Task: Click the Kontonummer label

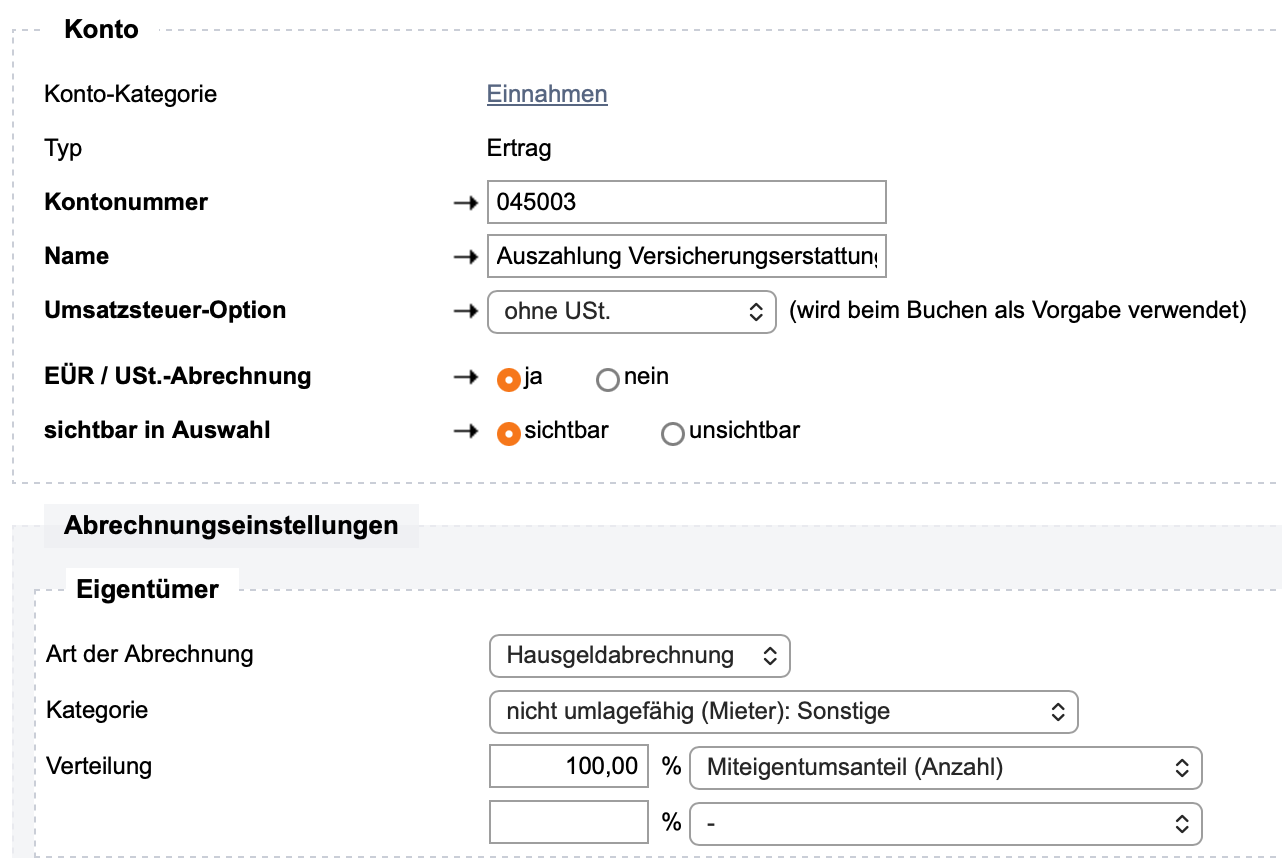Action: coord(126,202)
